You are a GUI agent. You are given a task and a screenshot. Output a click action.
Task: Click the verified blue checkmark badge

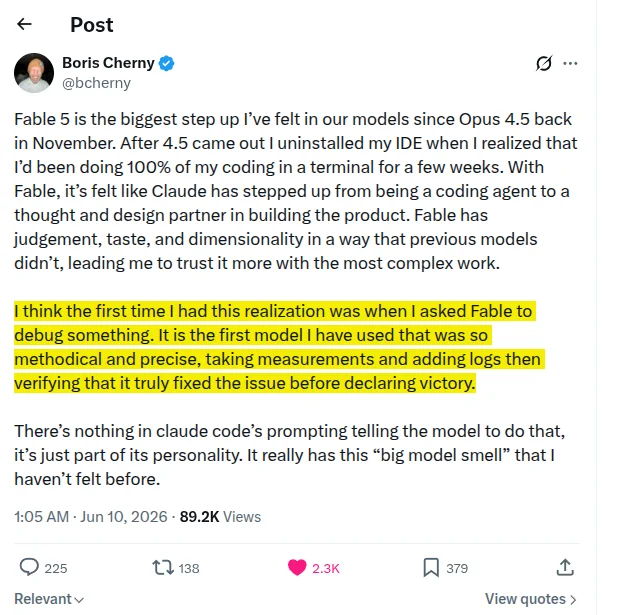point(167,63)
